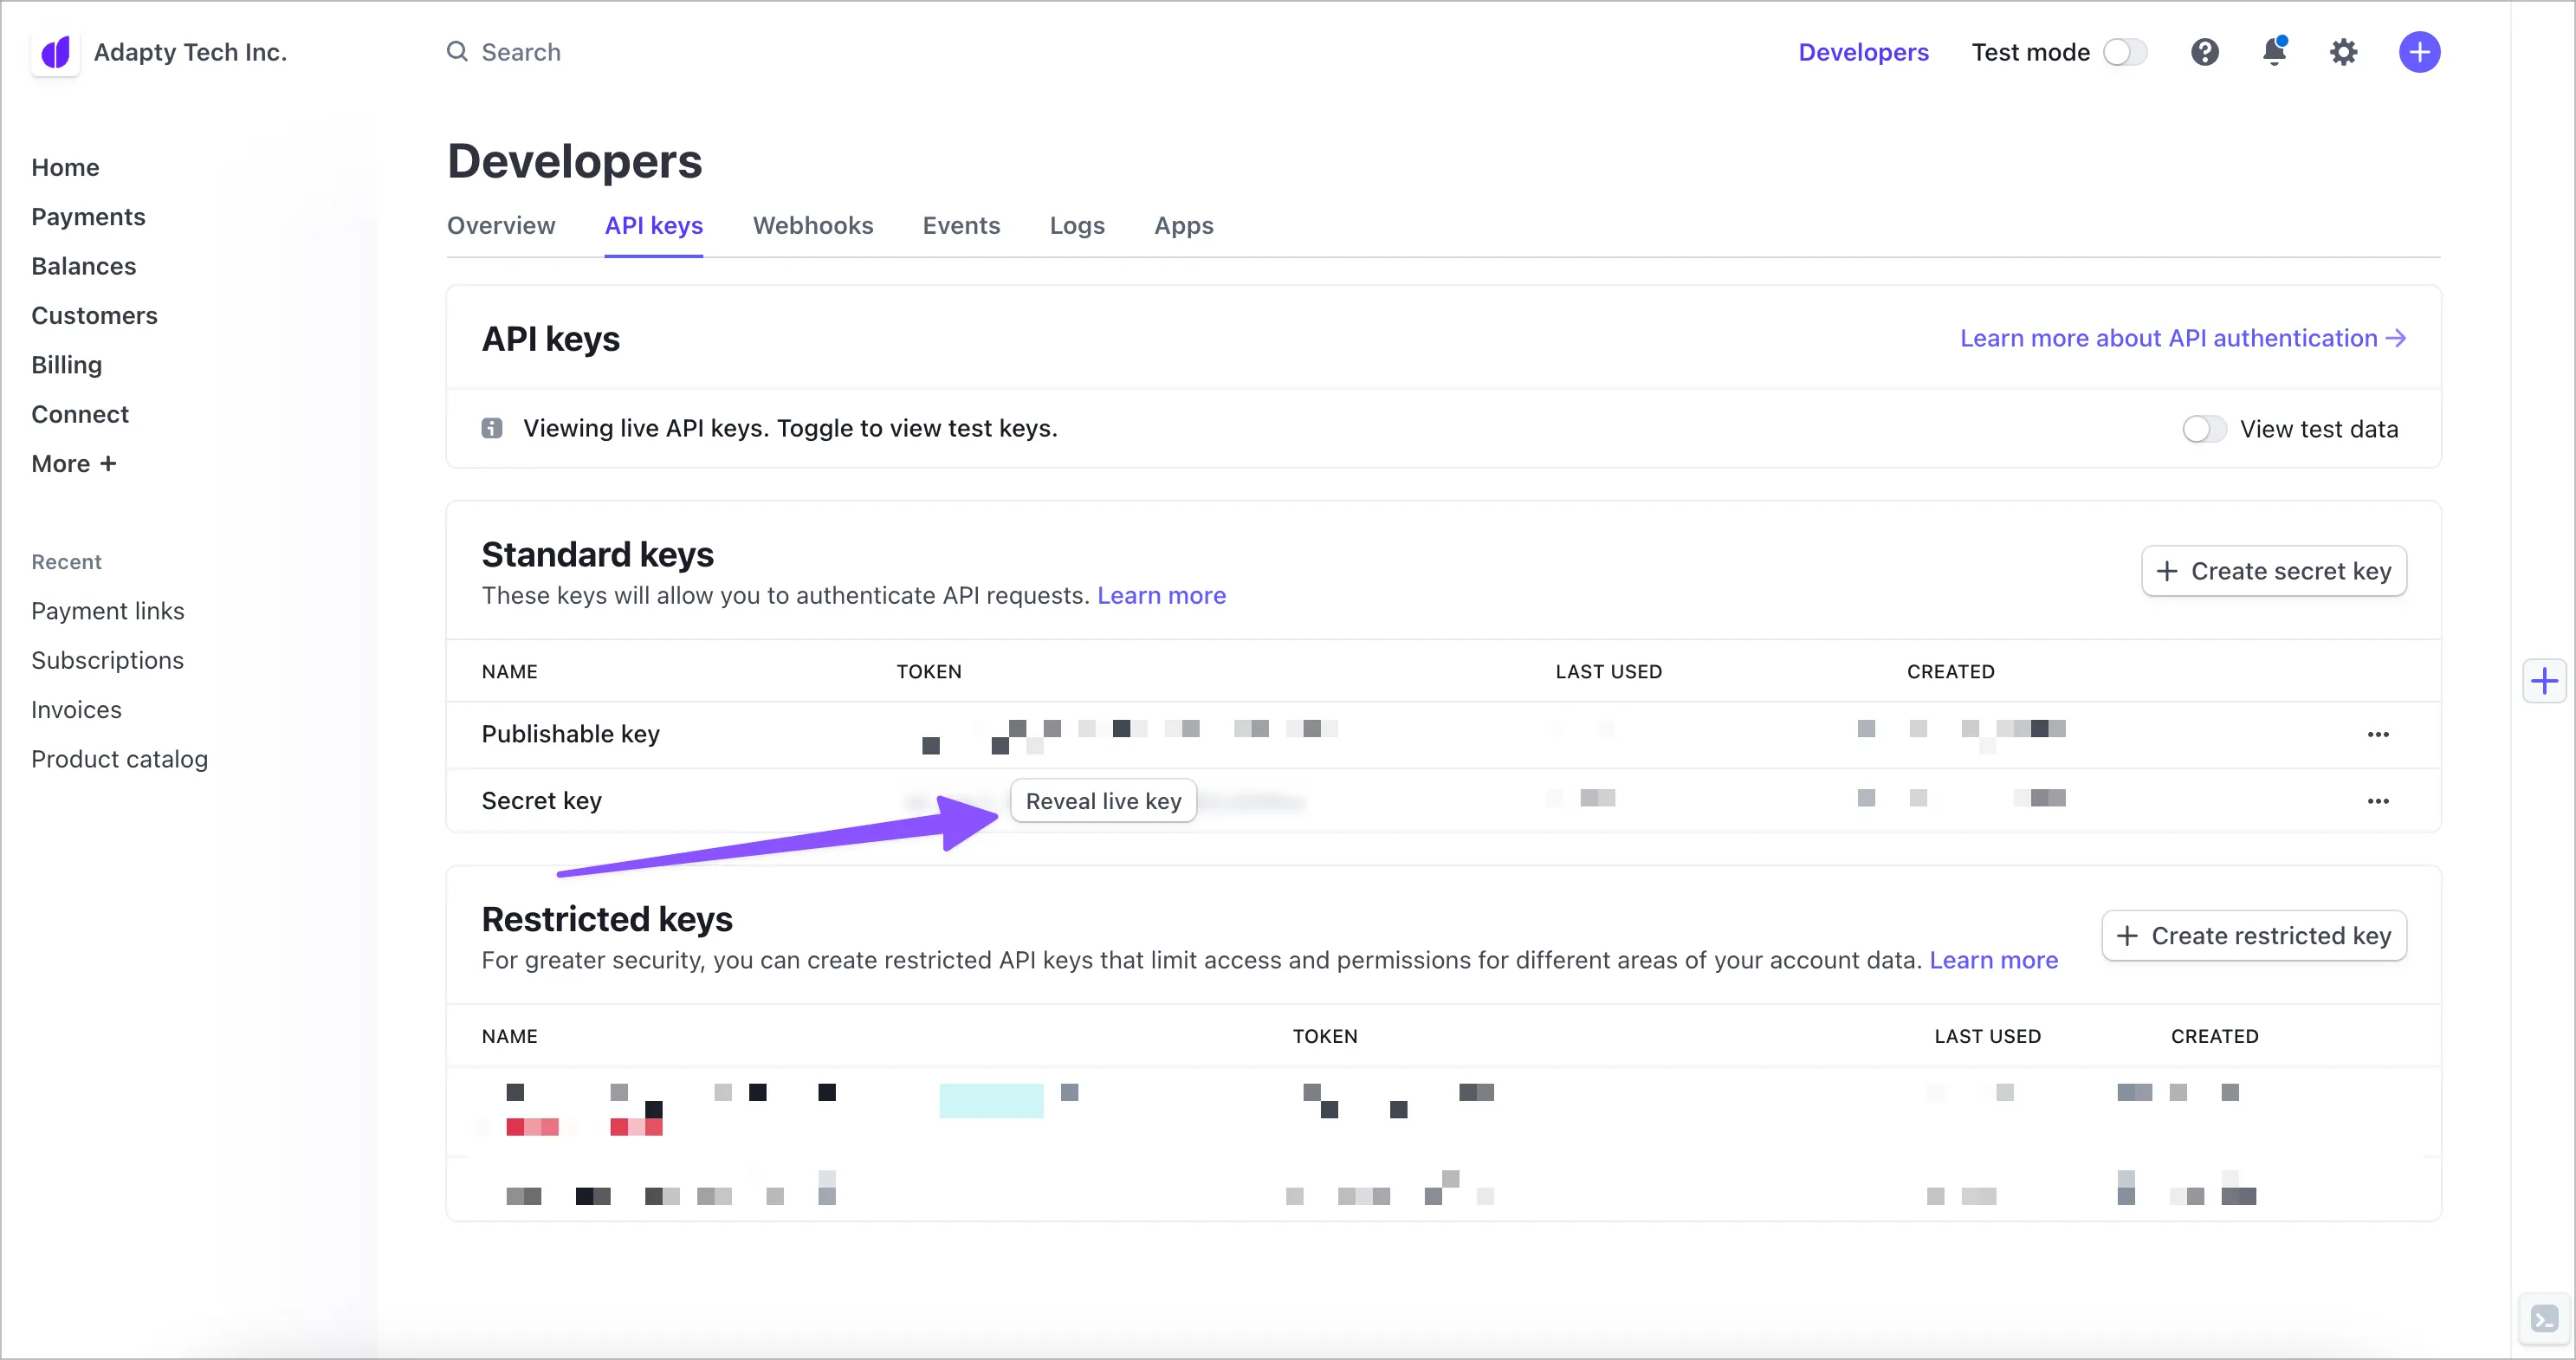
Task: Expand the More sidebar menu
Action: click(74, 464)
